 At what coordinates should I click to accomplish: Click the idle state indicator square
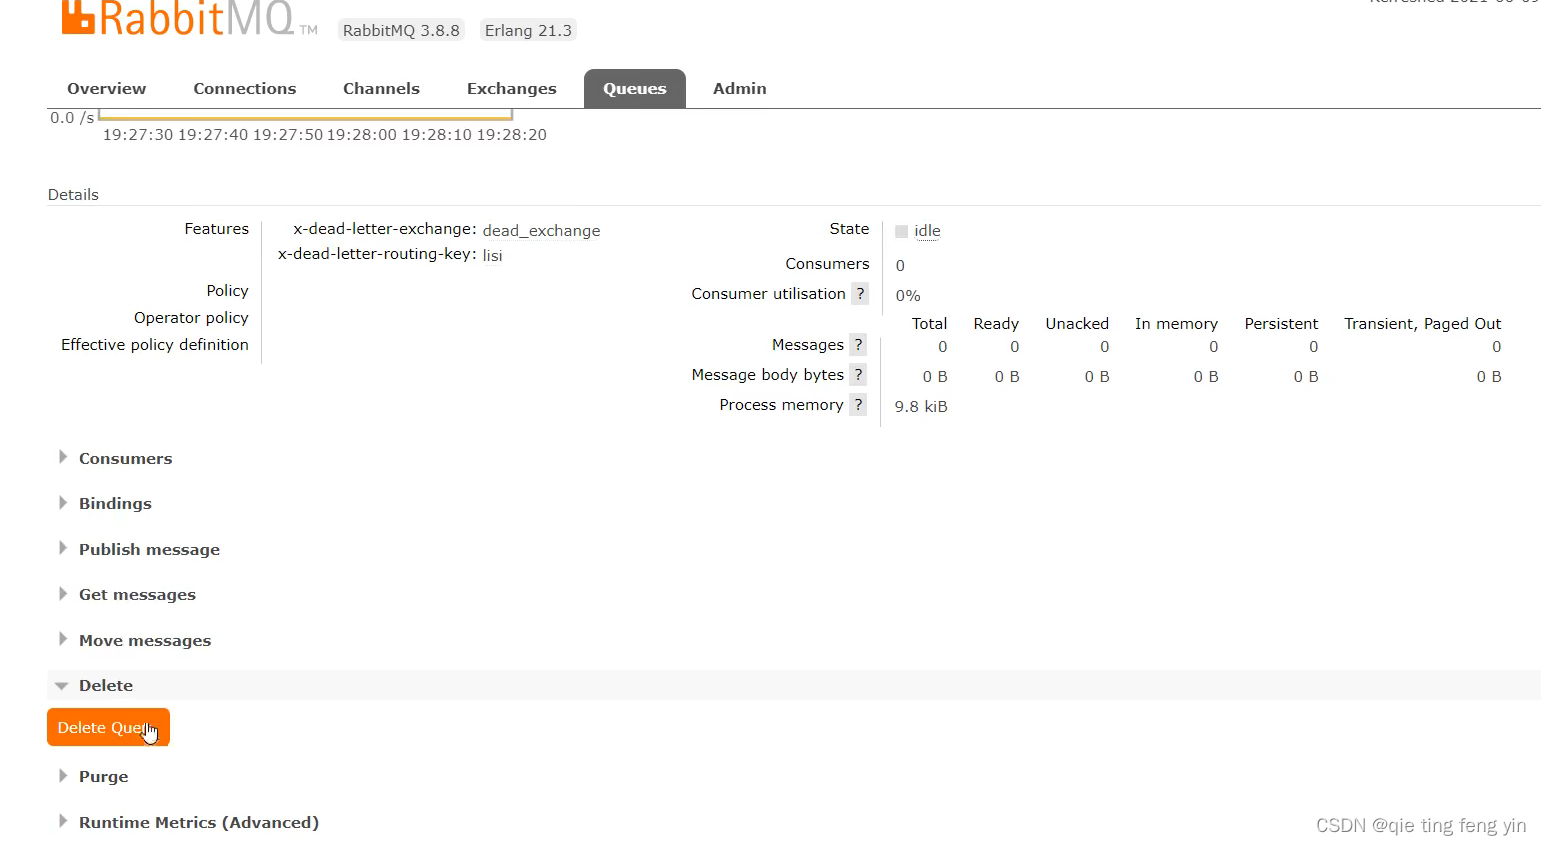pos(901,231)
